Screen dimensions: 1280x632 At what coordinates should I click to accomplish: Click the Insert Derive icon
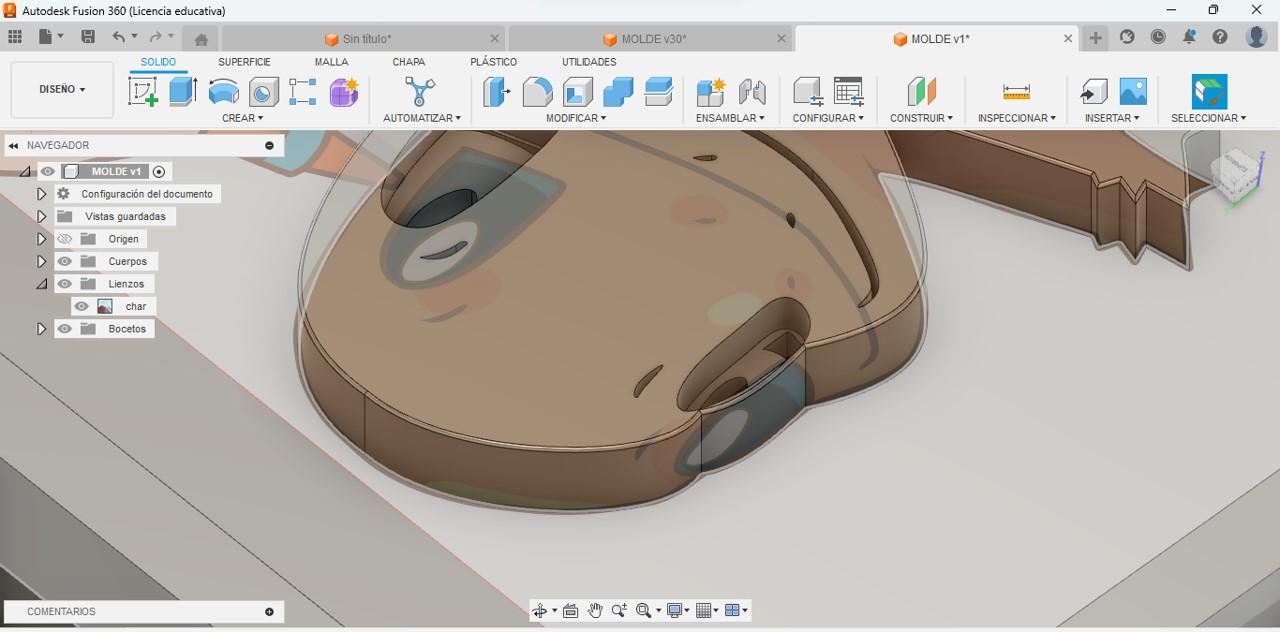click(1093, 92)
